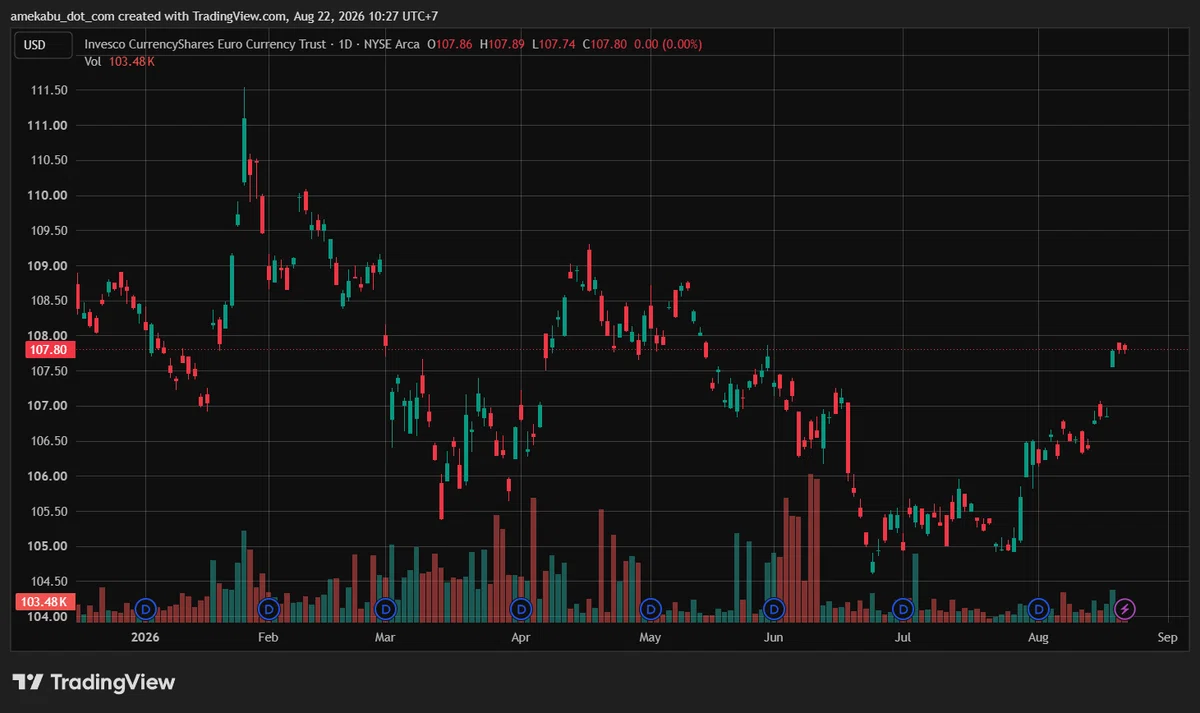Open the USD currency selector

(x=42, y=44)
